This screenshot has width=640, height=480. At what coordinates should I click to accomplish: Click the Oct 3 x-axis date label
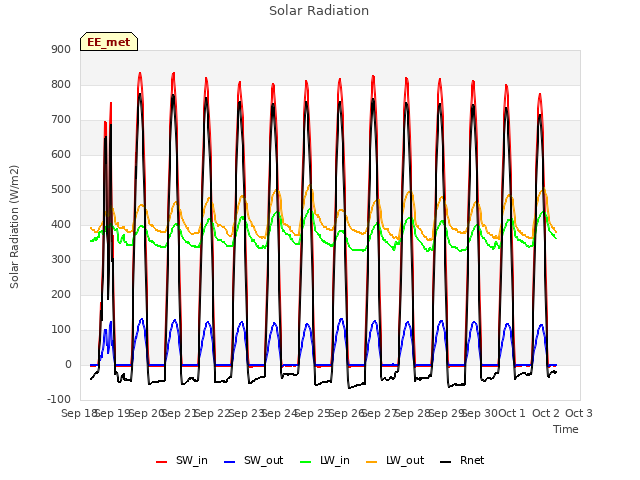(x=579, y=413)
